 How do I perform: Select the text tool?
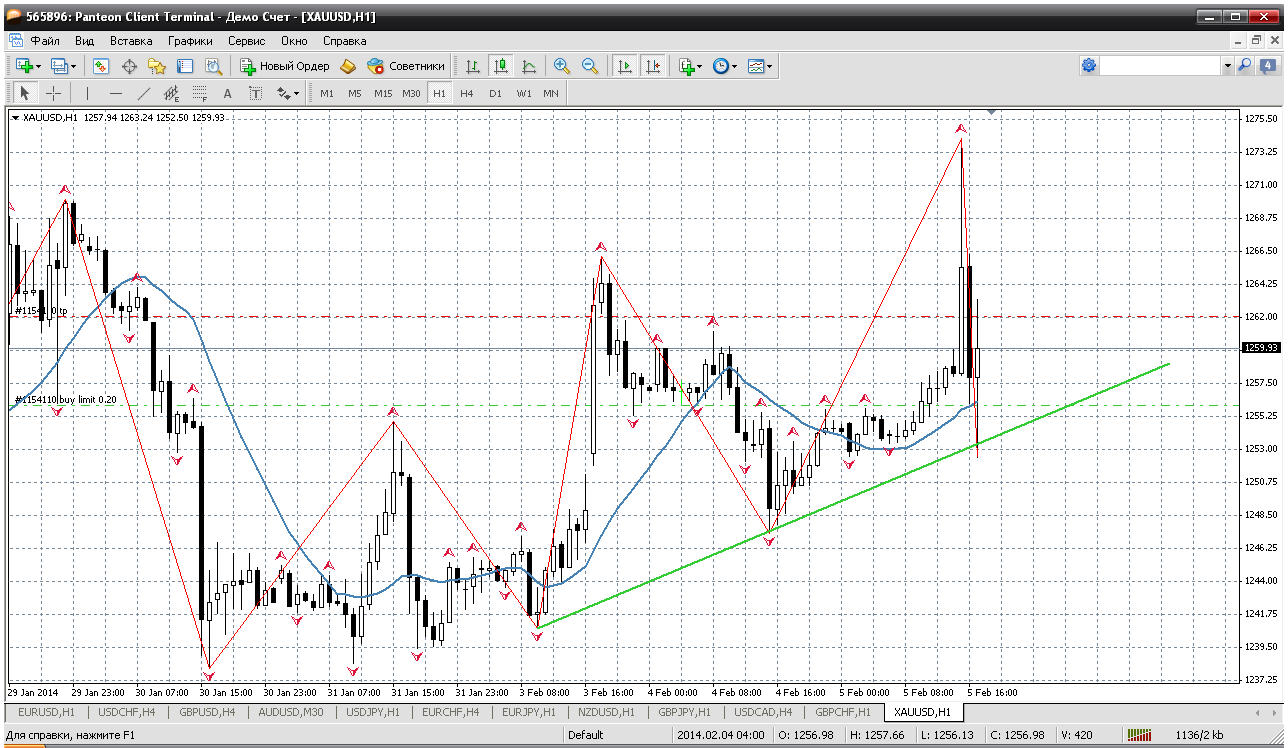click(228, 93)
